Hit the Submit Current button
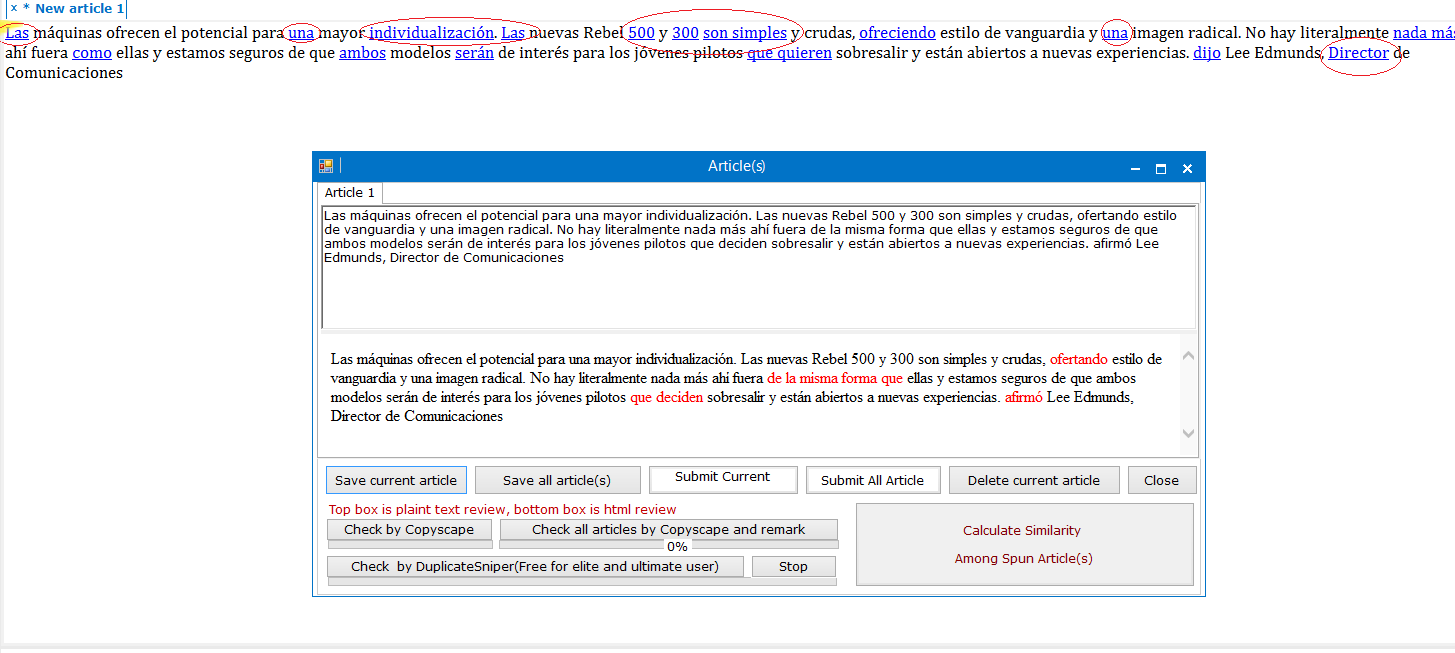Viewport: 1455px width, 653px height. (x=722, y=478)
